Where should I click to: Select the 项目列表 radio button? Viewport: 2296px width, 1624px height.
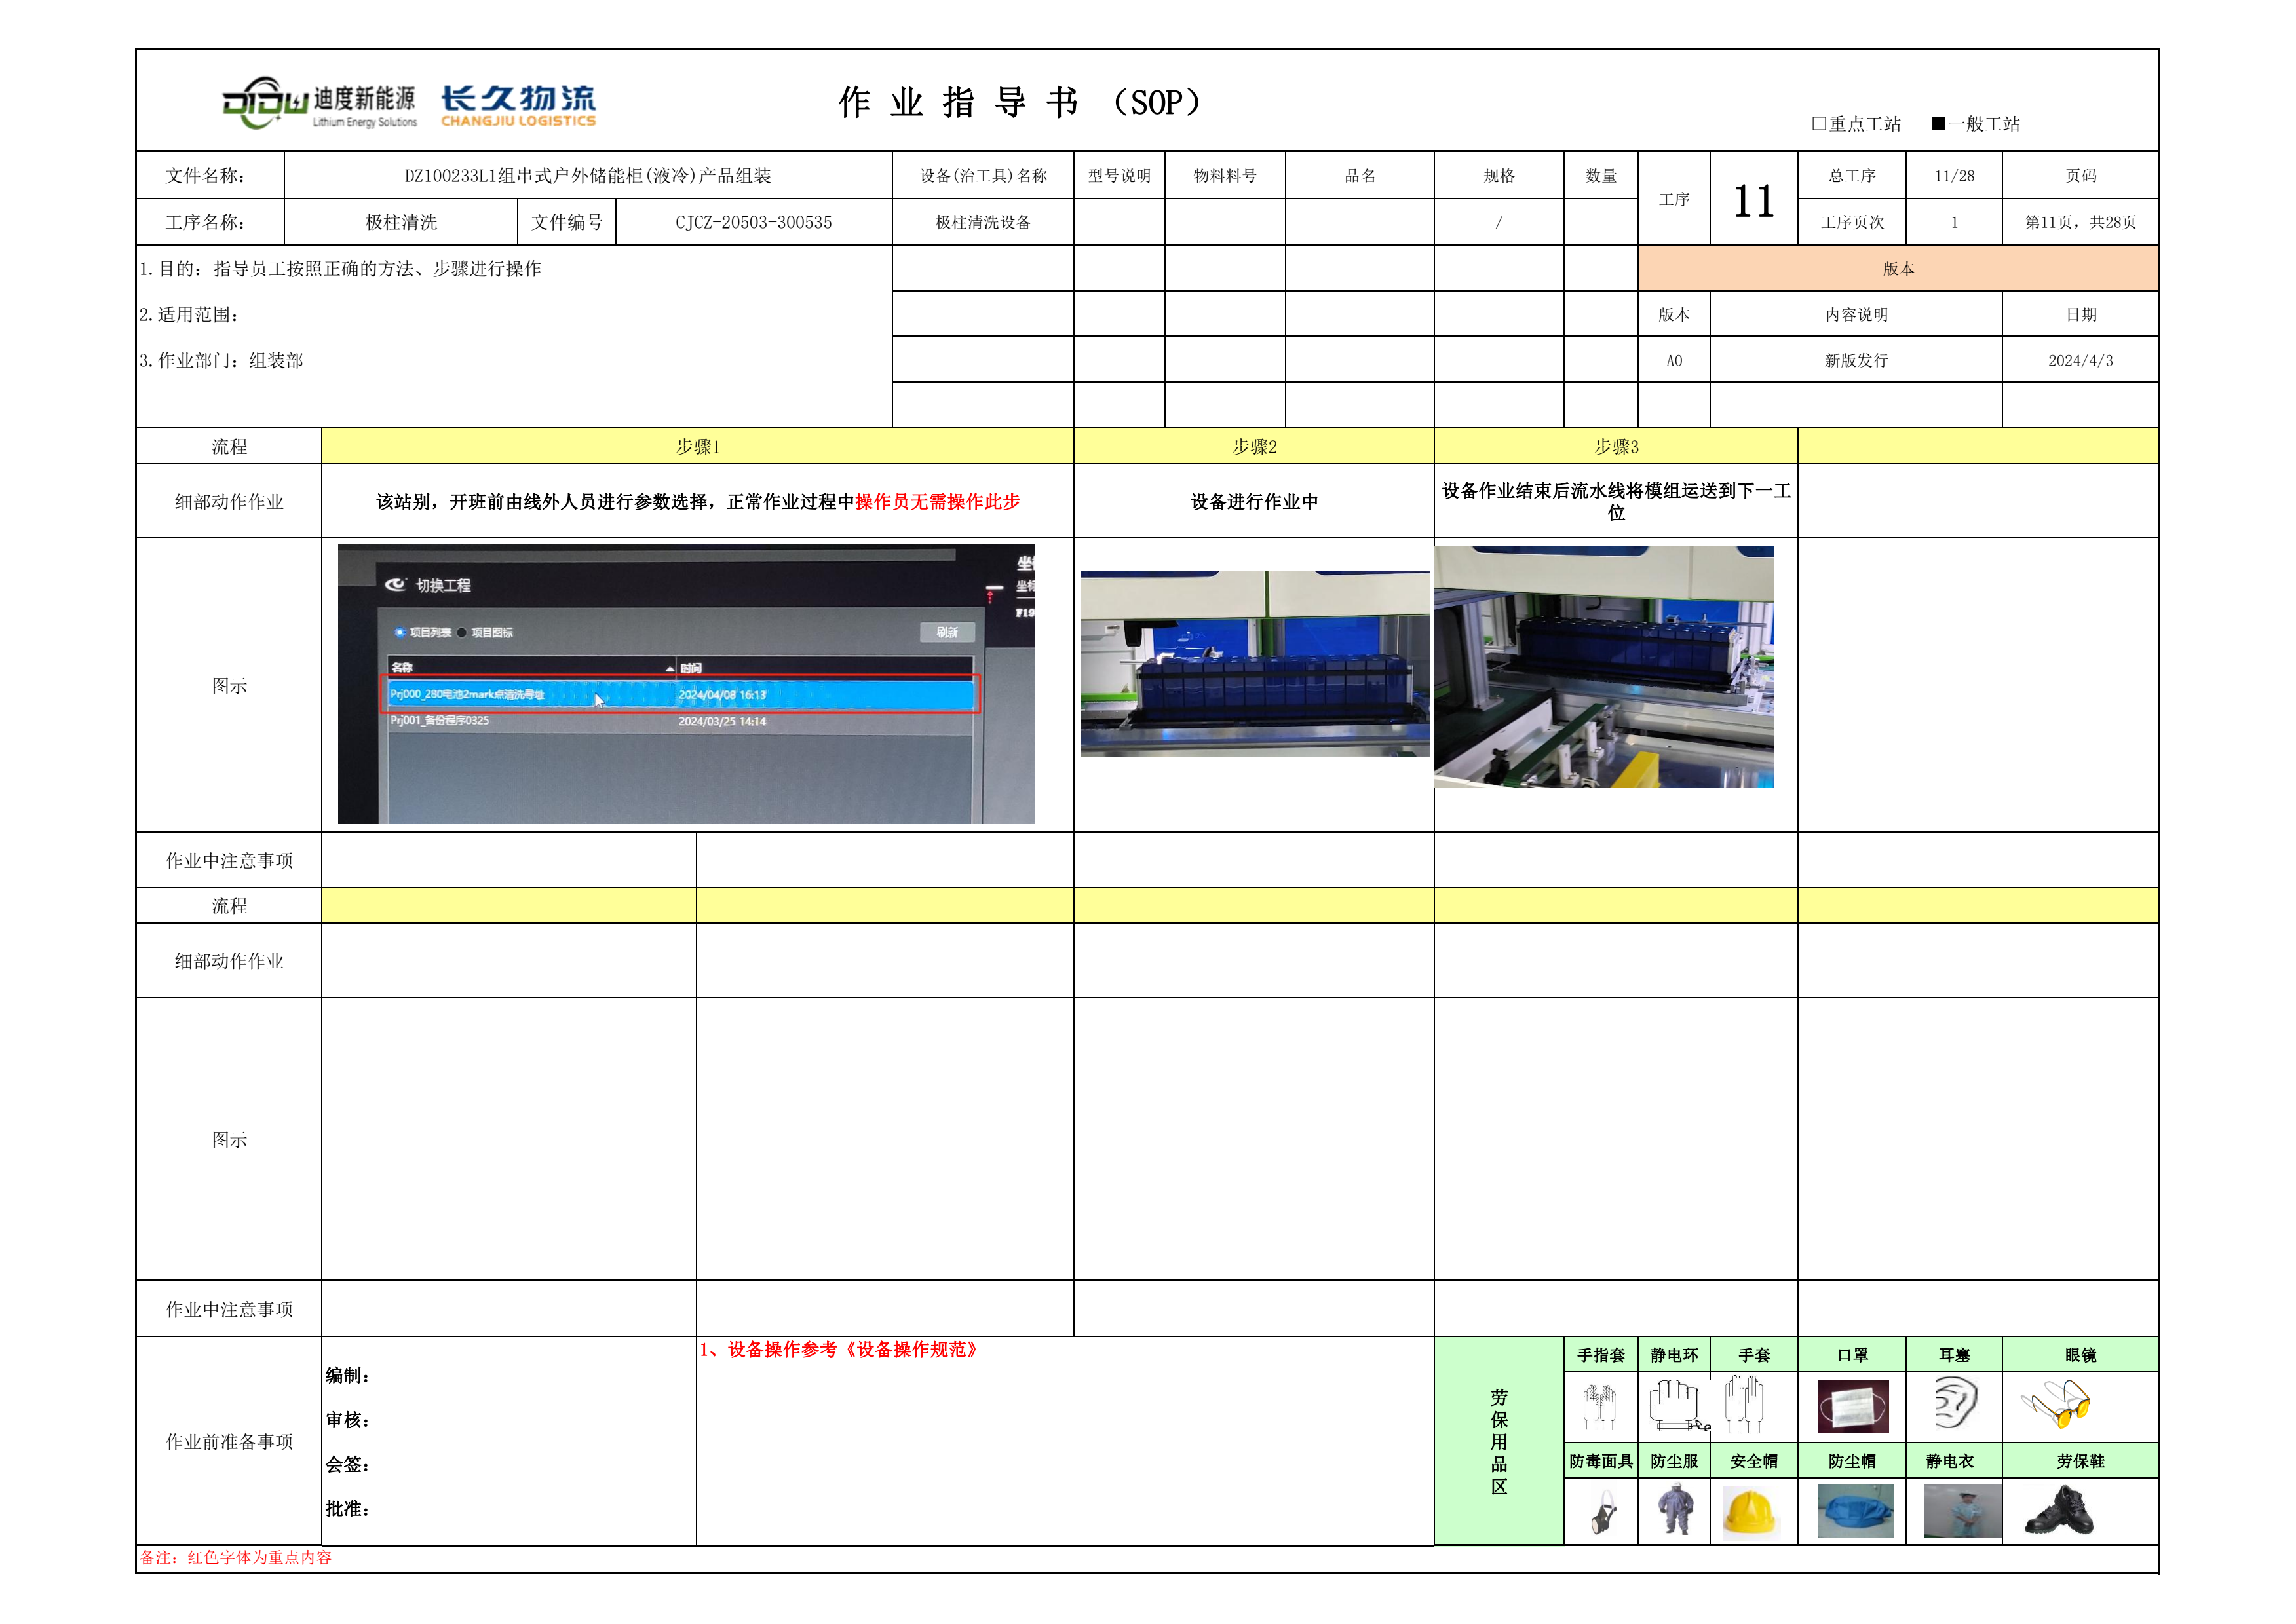[400, 632]
